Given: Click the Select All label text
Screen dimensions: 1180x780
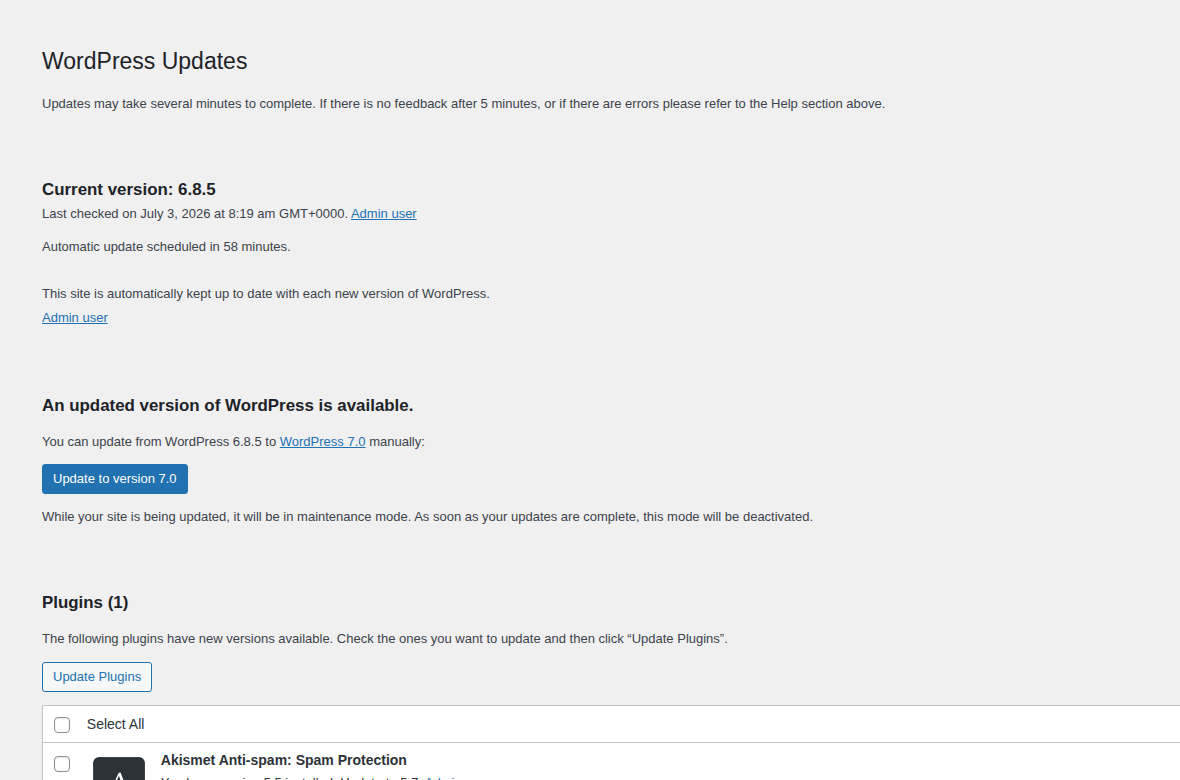Looking at the screenshot, I should [x=115, y=724].
